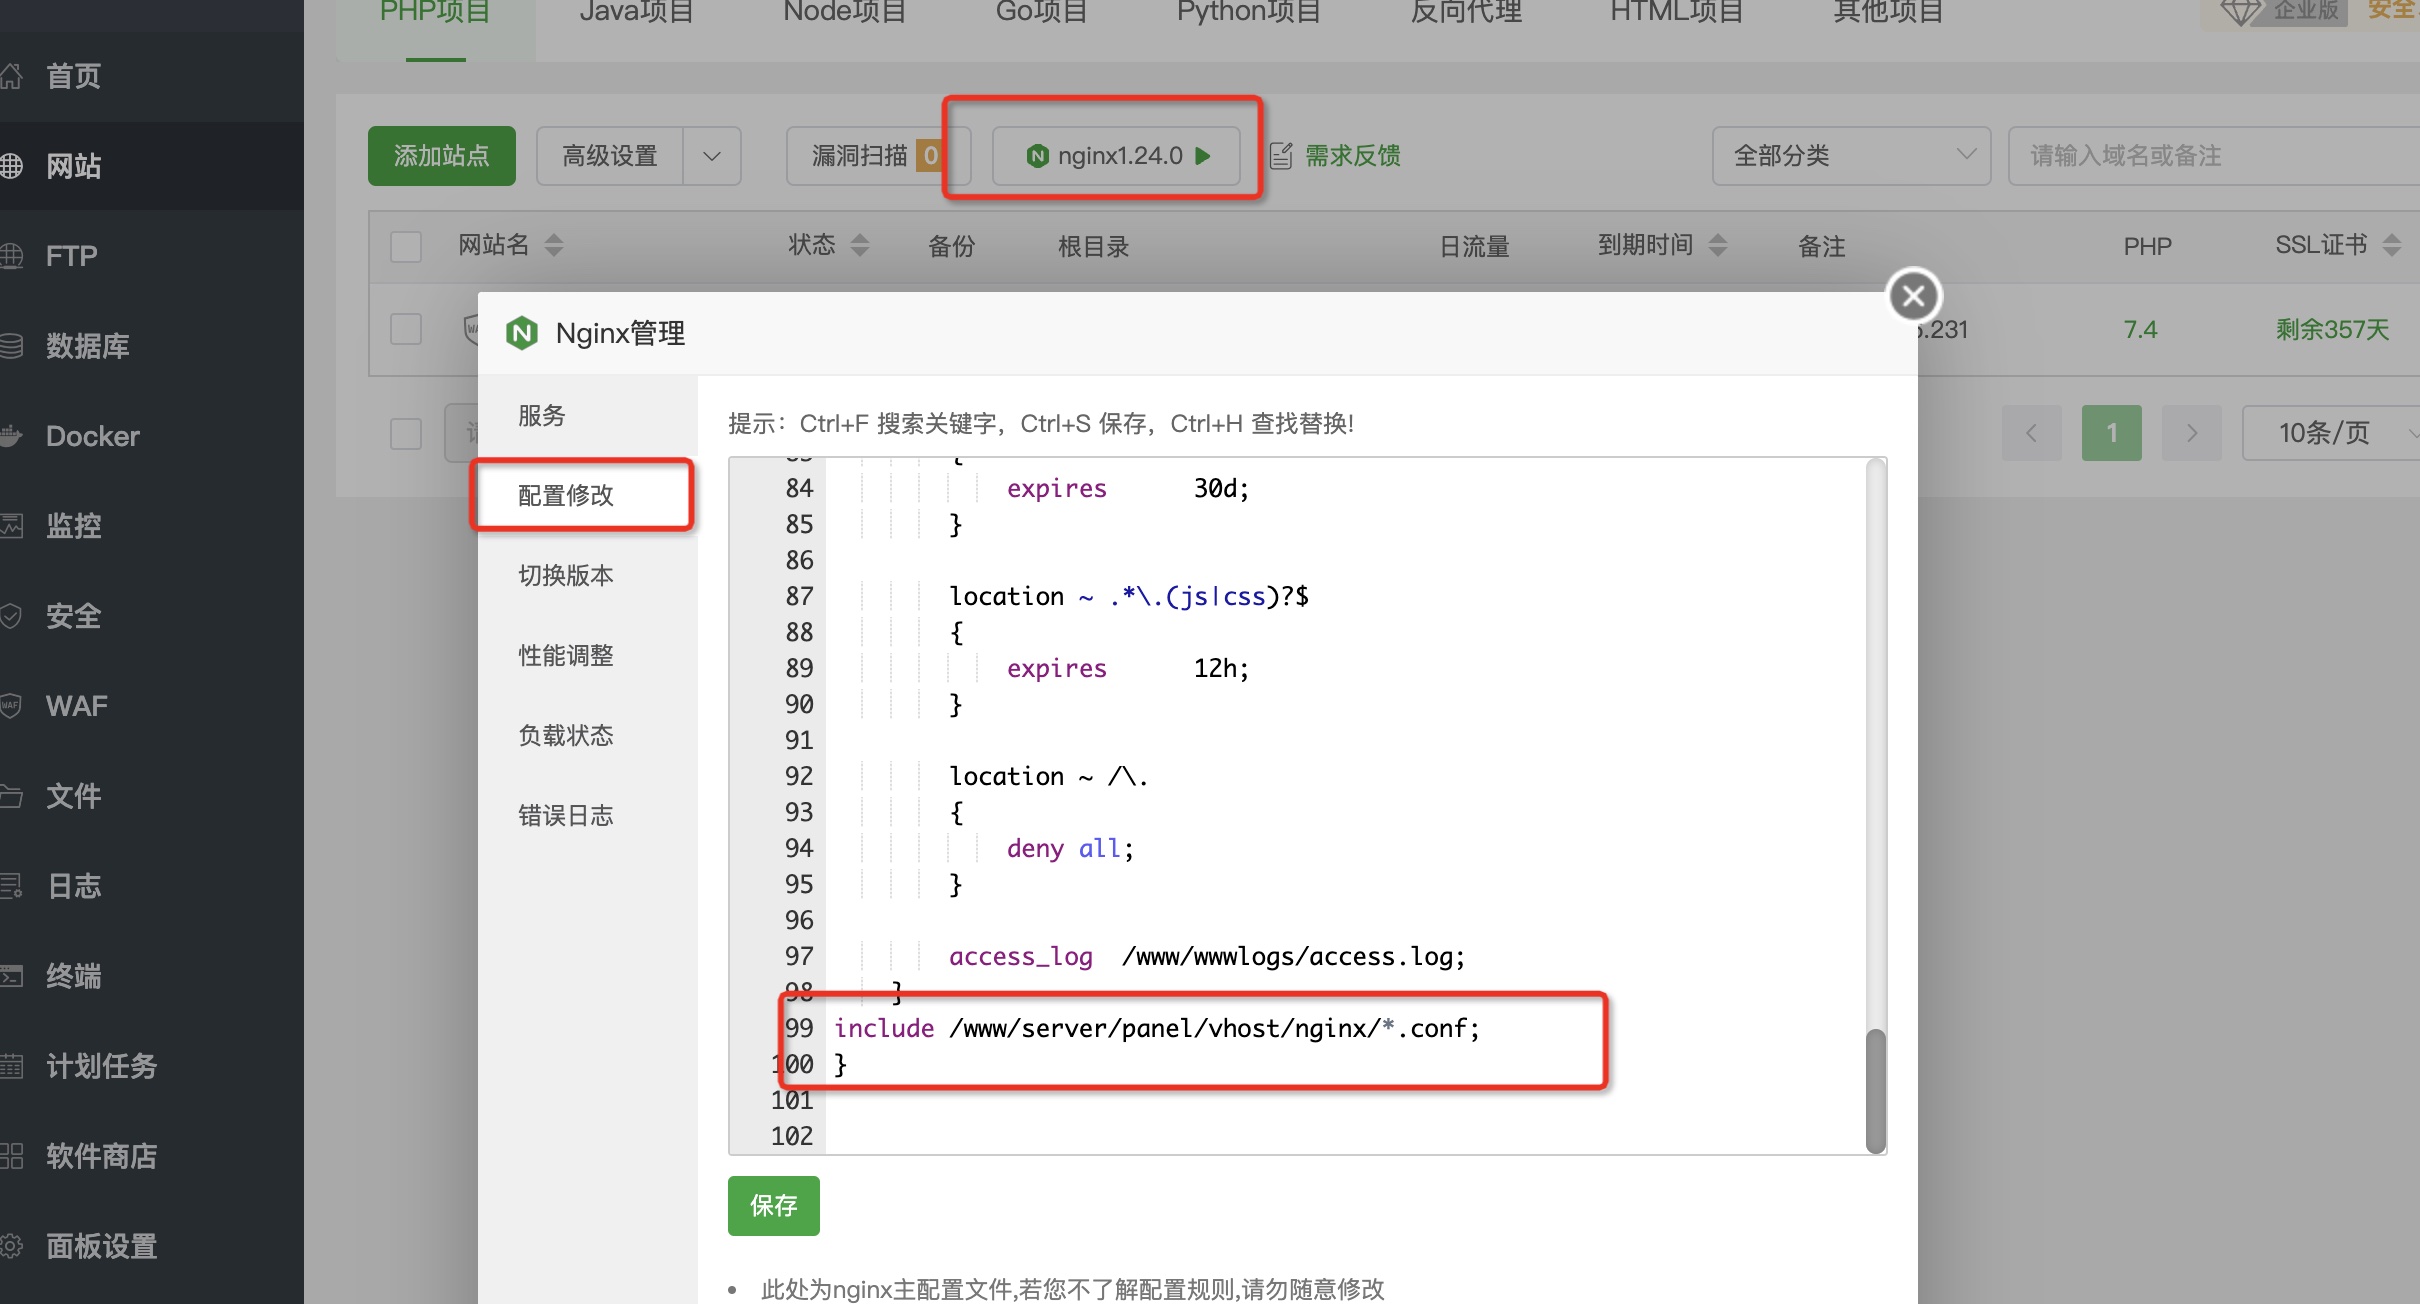Click the green 保存 button

click(x=773, y=1205)
